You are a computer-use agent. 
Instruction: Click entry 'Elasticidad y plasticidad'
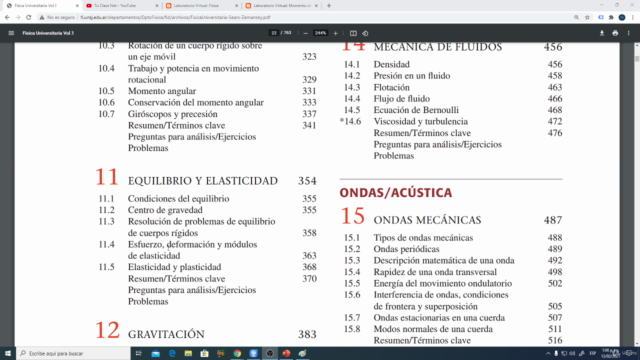point(174,267)
